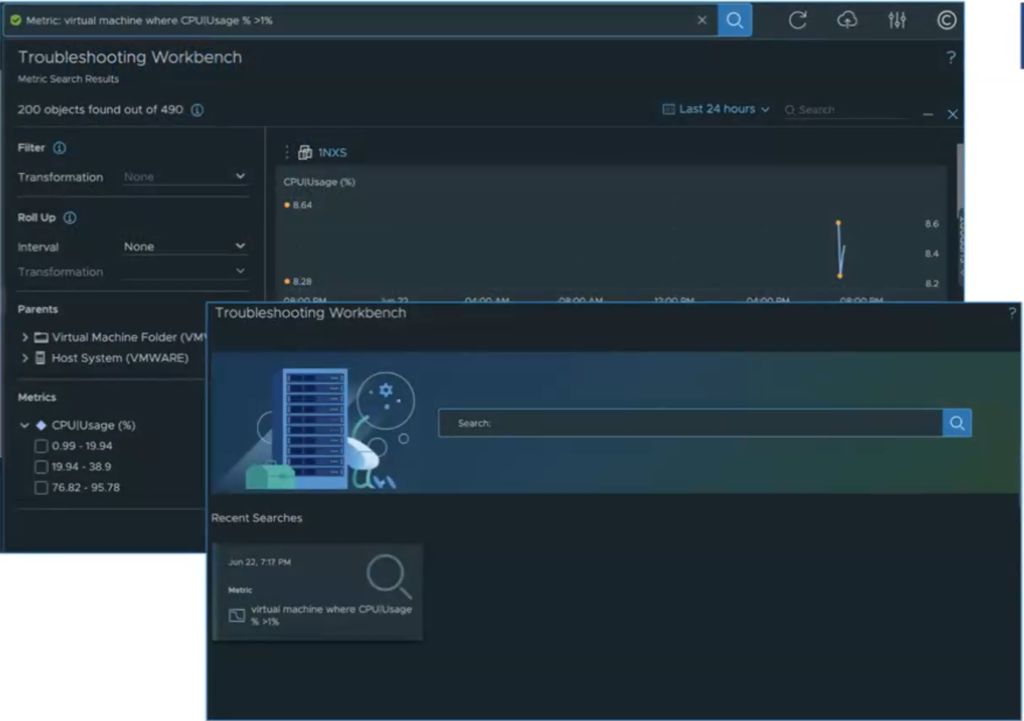Expand the Virtual Machine Folder node

25,337
